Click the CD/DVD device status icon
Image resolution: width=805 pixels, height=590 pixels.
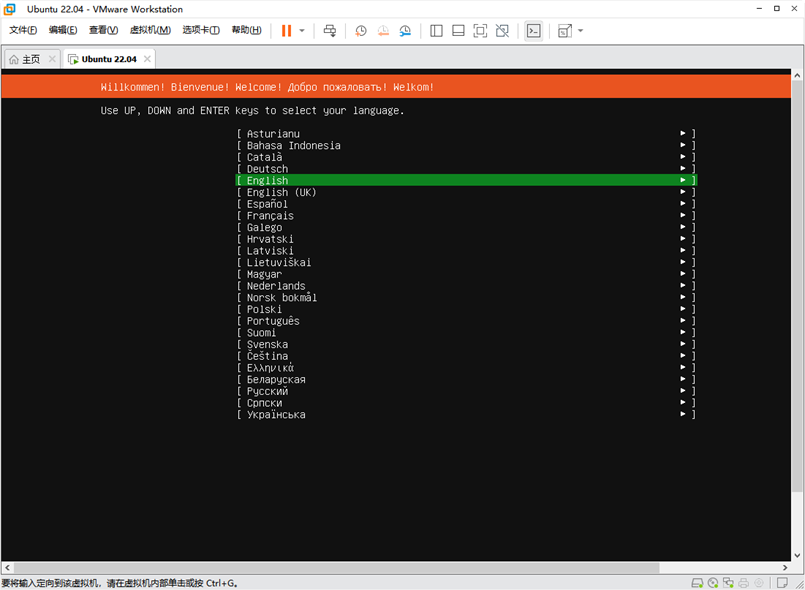pos(713,583)
